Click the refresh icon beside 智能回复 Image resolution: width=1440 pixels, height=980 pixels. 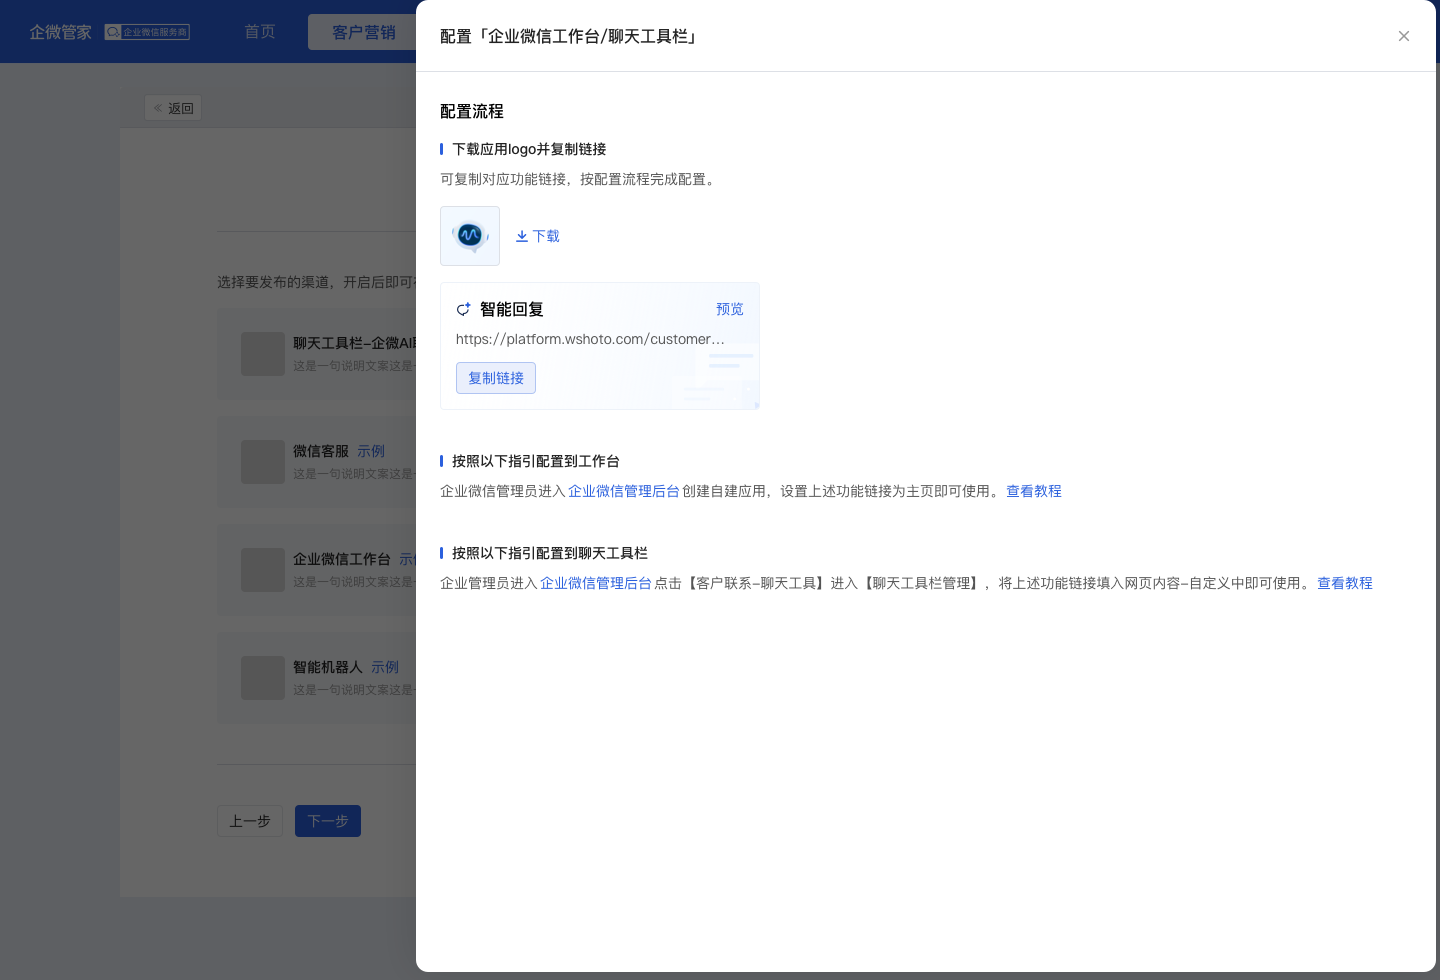(463, 309)
